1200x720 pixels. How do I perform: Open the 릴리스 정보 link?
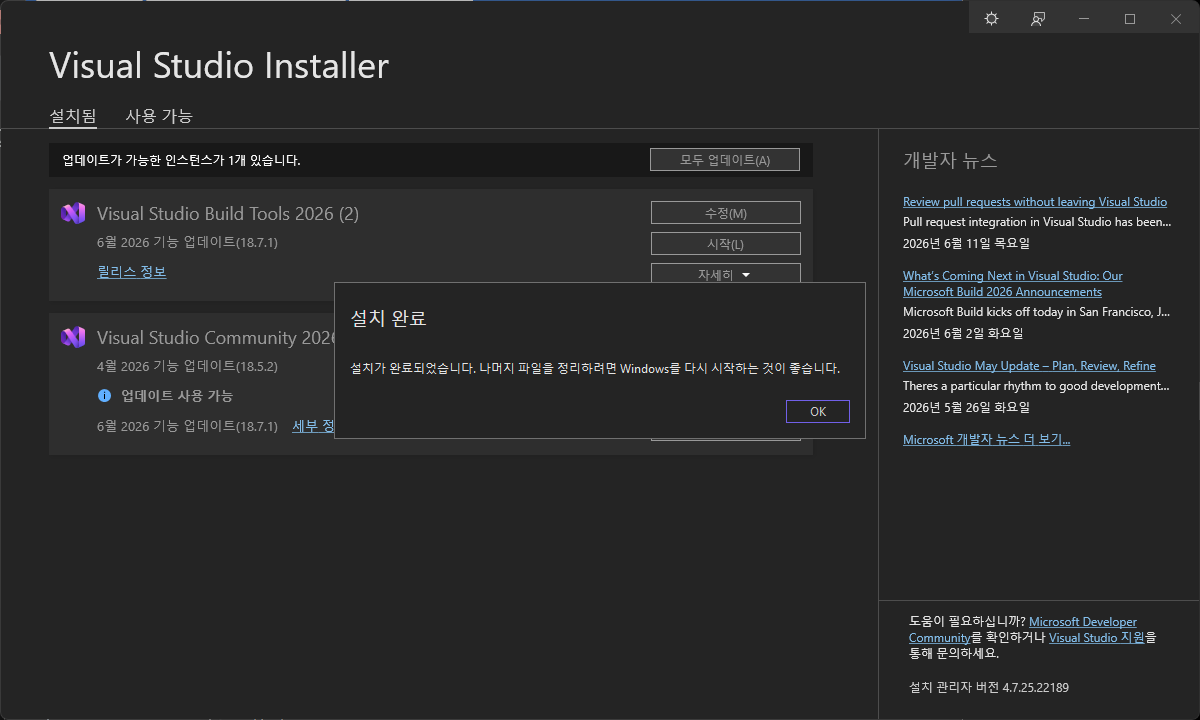tap(132, 272)
